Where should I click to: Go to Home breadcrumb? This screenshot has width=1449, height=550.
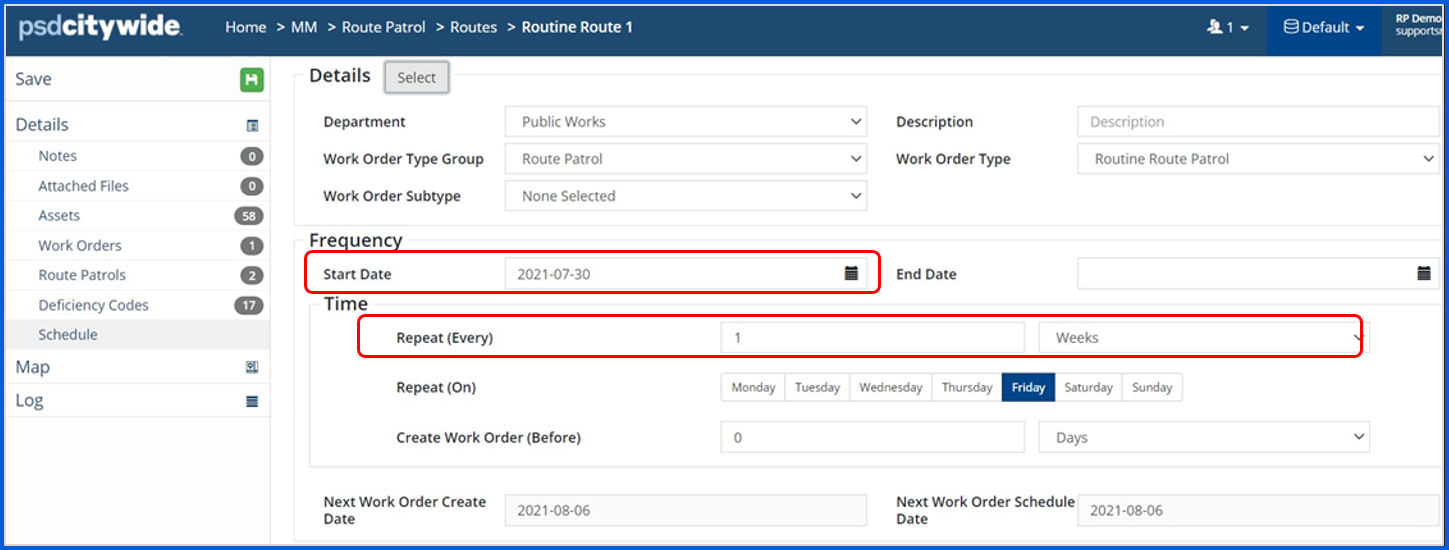point(245,28)
